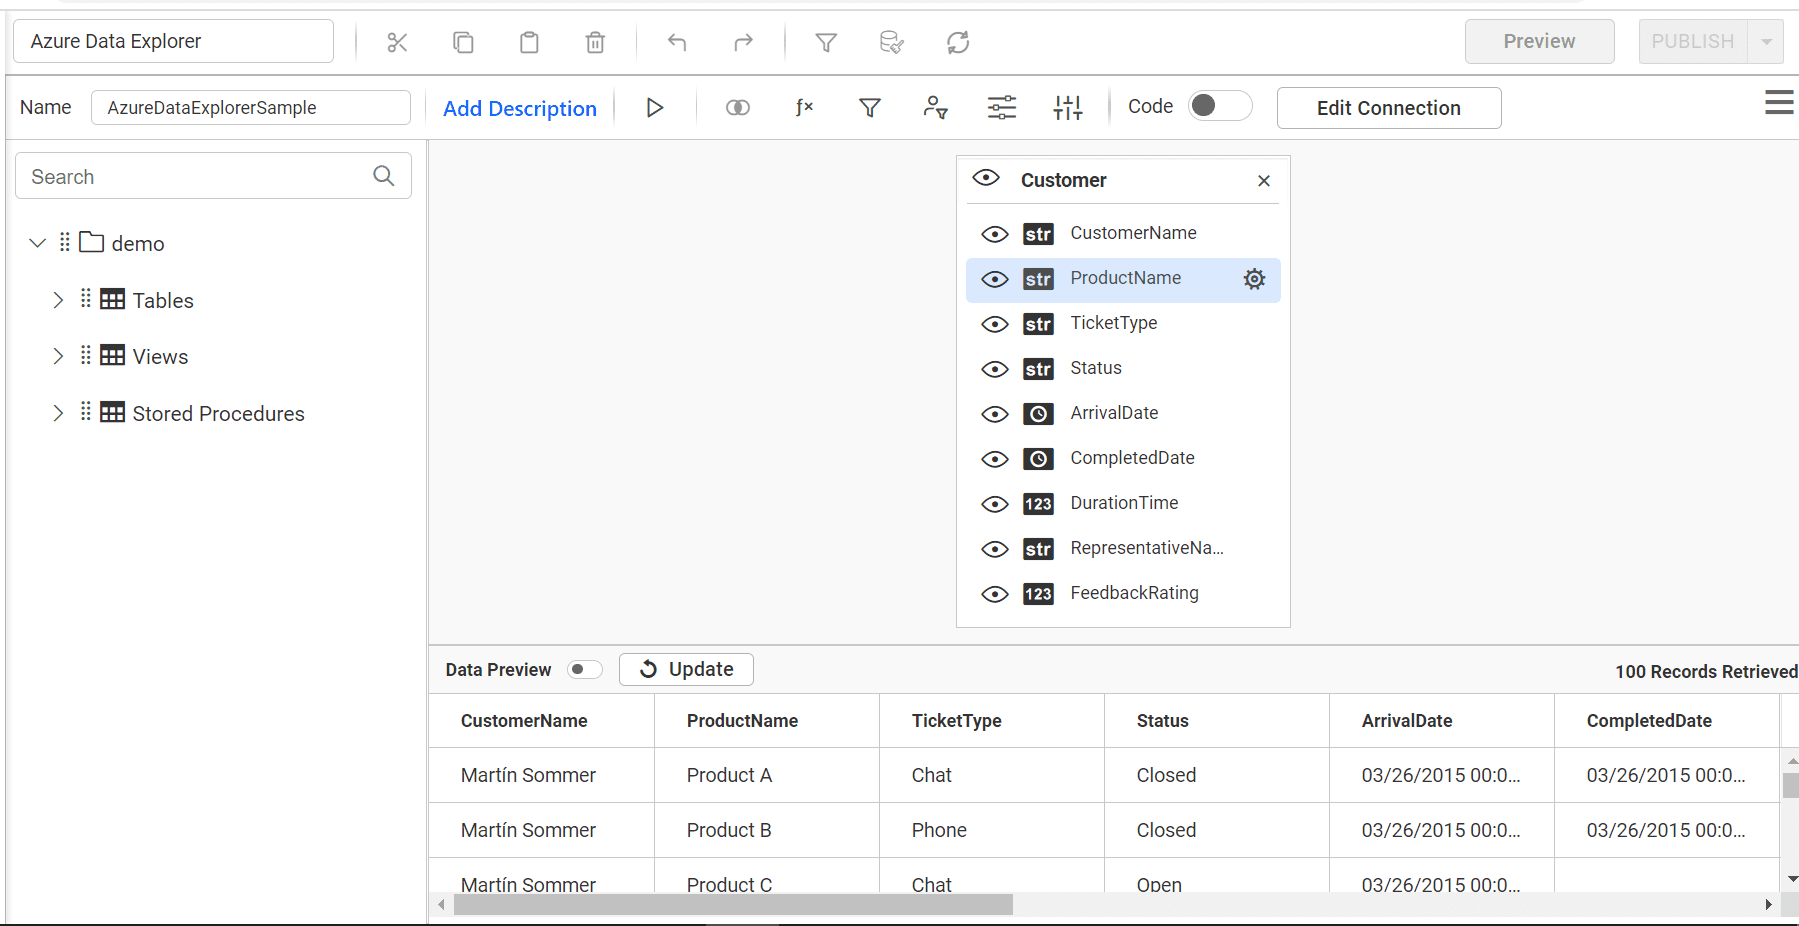Close the Customer table card
The width and height of the screenshot is (1799, 926).
(1264, 181)
